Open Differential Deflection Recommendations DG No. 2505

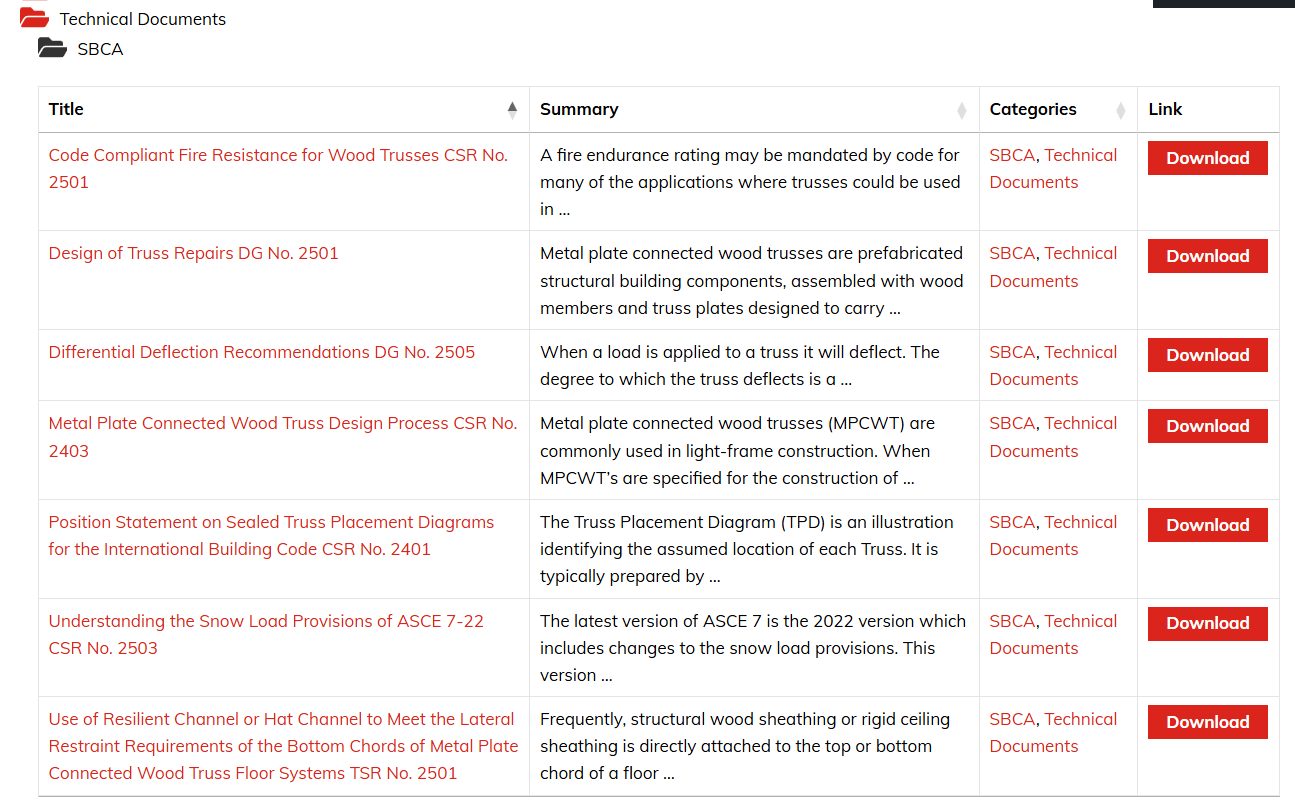tap(261, 352)
